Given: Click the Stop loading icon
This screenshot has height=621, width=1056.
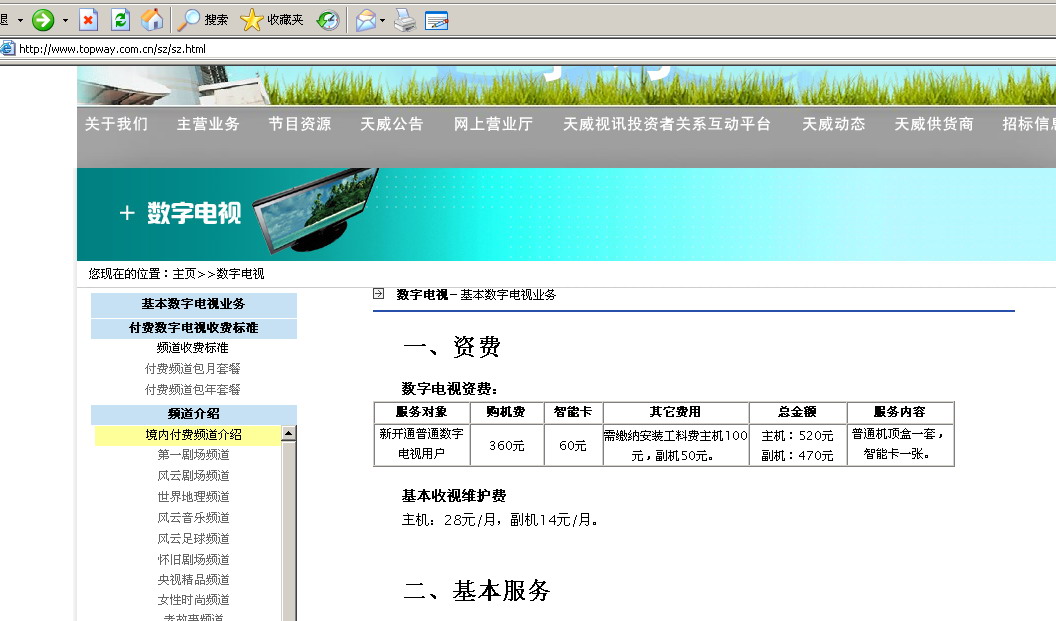Looking at the screenshot, I should [89, 19].
